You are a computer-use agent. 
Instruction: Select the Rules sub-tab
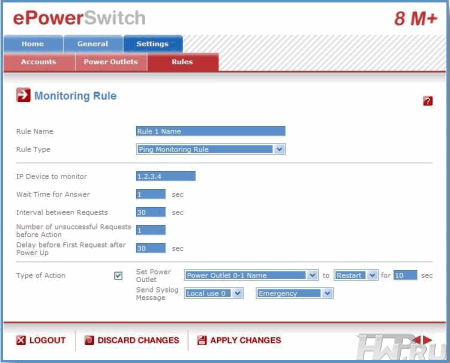[x=183, y=62]
